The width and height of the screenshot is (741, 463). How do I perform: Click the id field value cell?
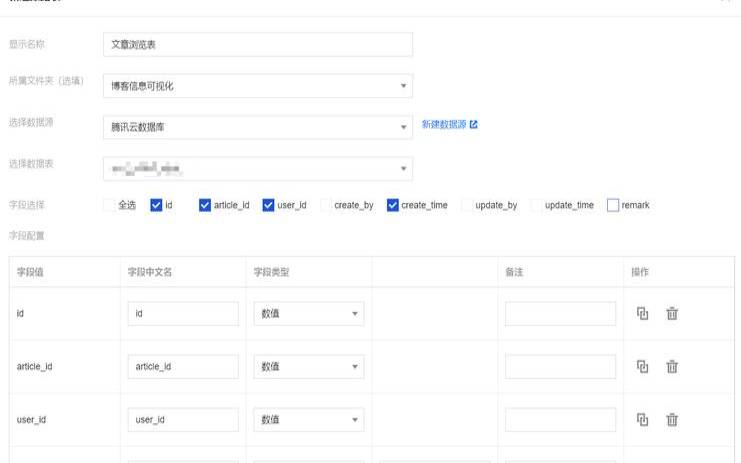point(20,314)
